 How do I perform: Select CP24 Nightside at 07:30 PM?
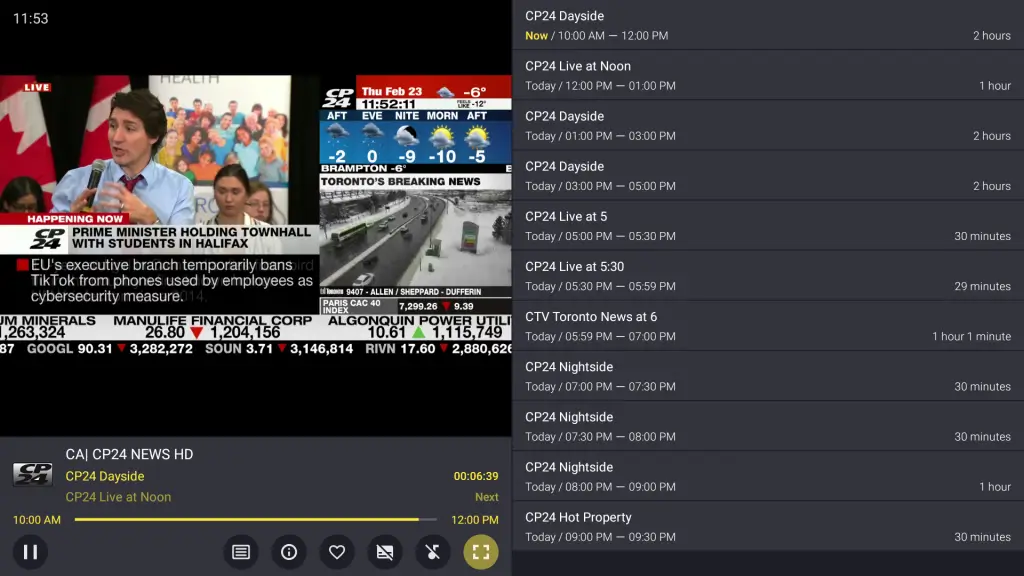[768, 426]
